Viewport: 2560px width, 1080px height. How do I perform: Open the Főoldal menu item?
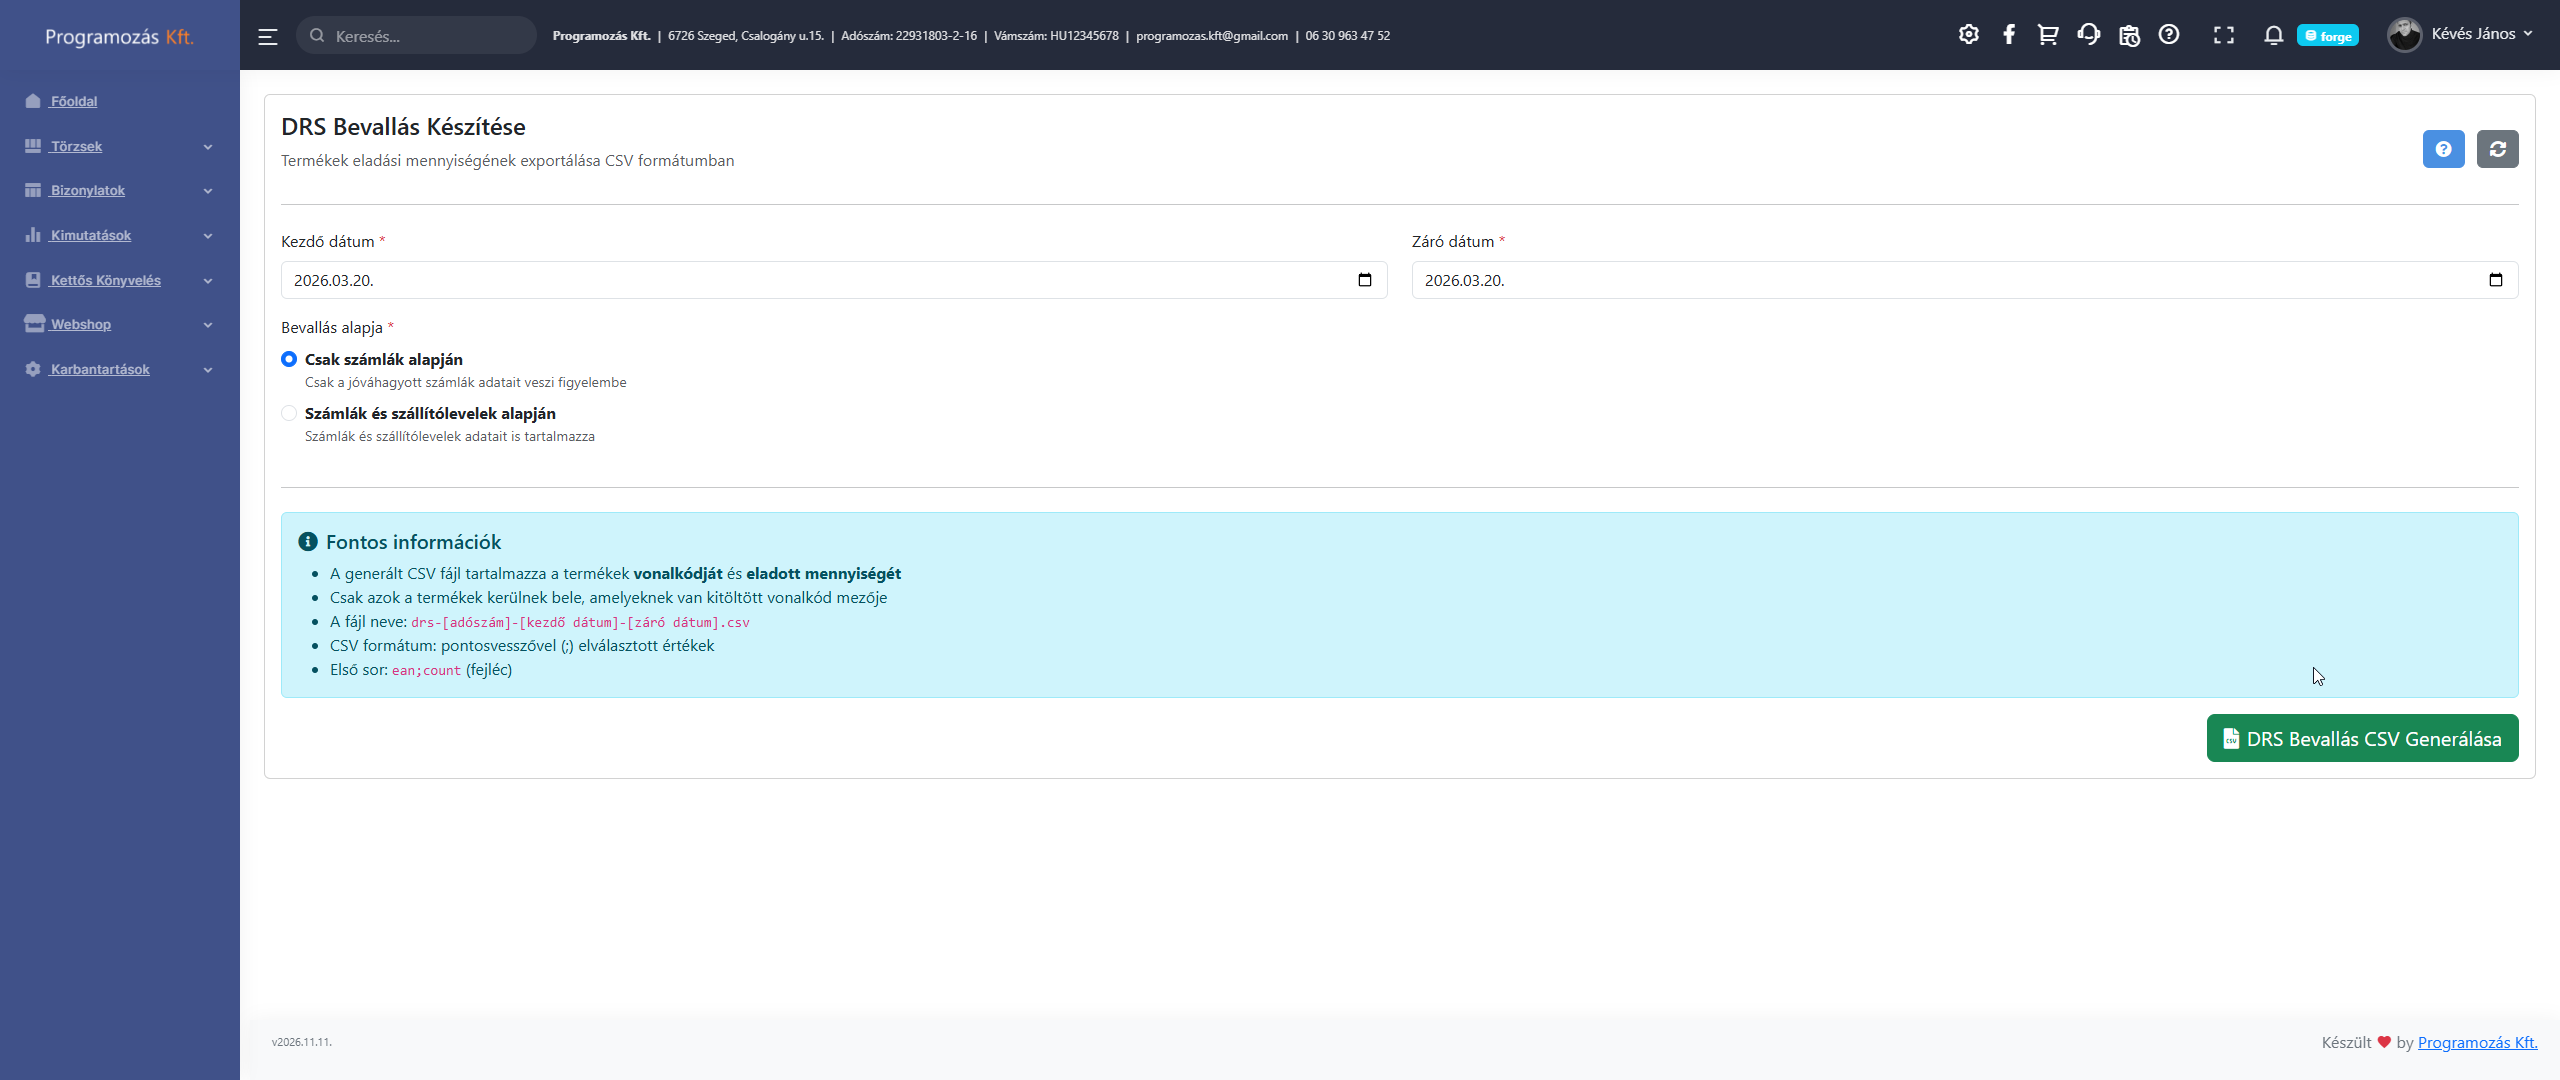[x=73, y=101]
